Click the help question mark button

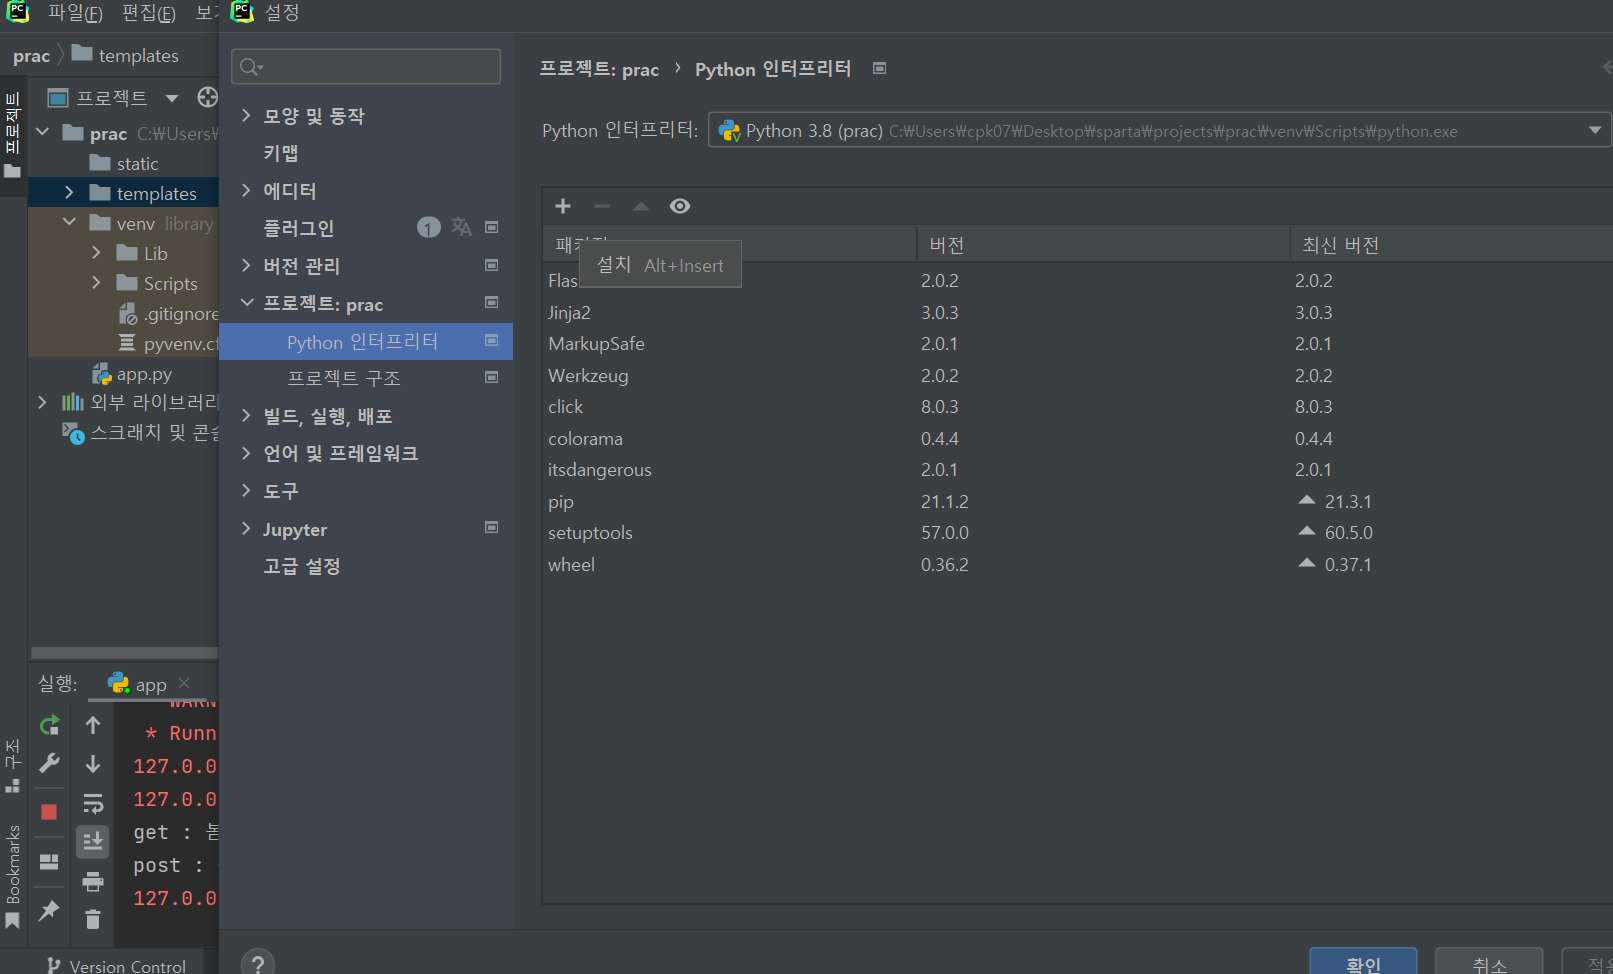258,962
